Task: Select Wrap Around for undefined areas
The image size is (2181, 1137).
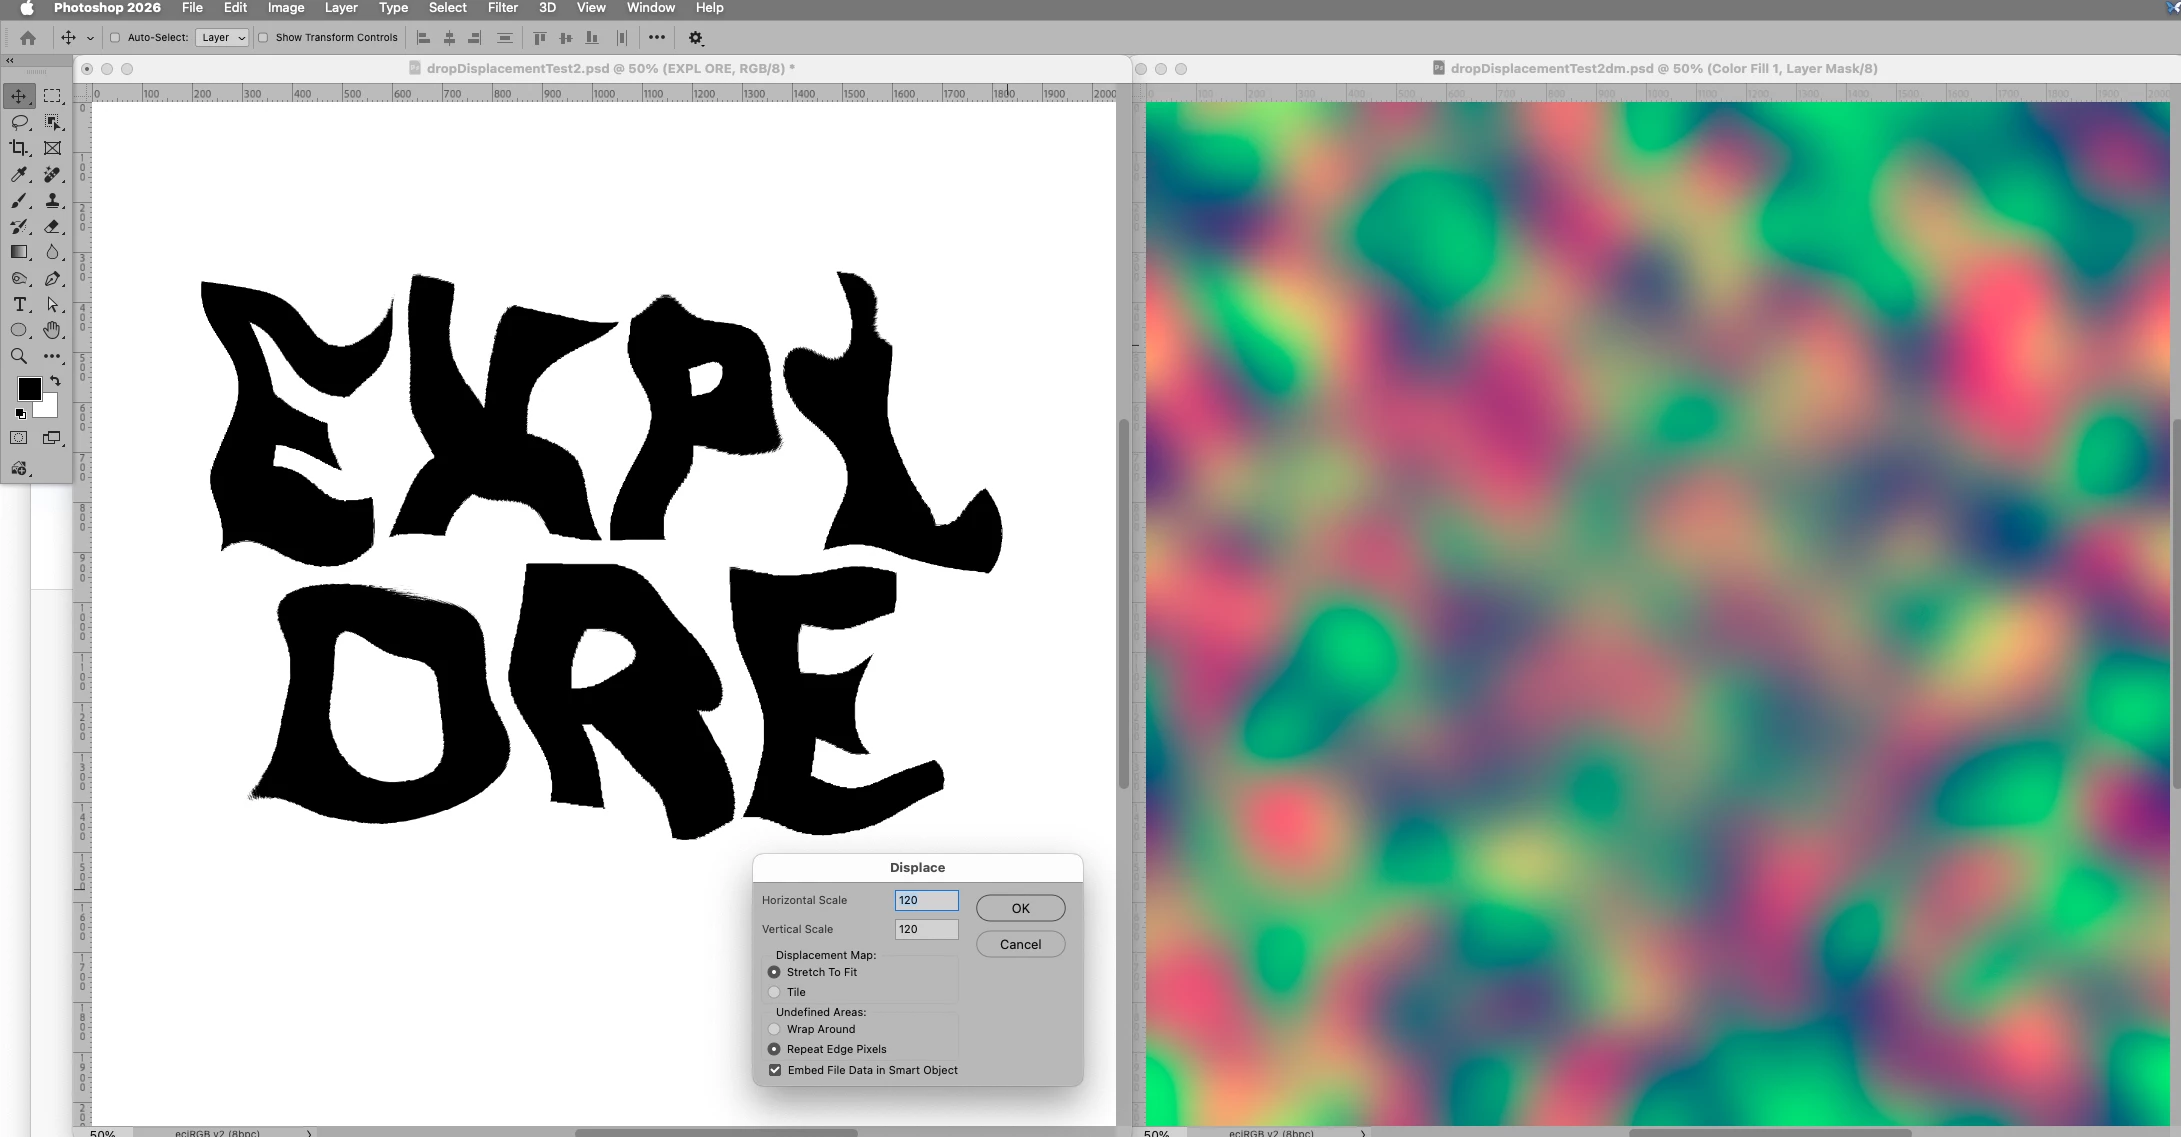Action: coord(774,1029)
